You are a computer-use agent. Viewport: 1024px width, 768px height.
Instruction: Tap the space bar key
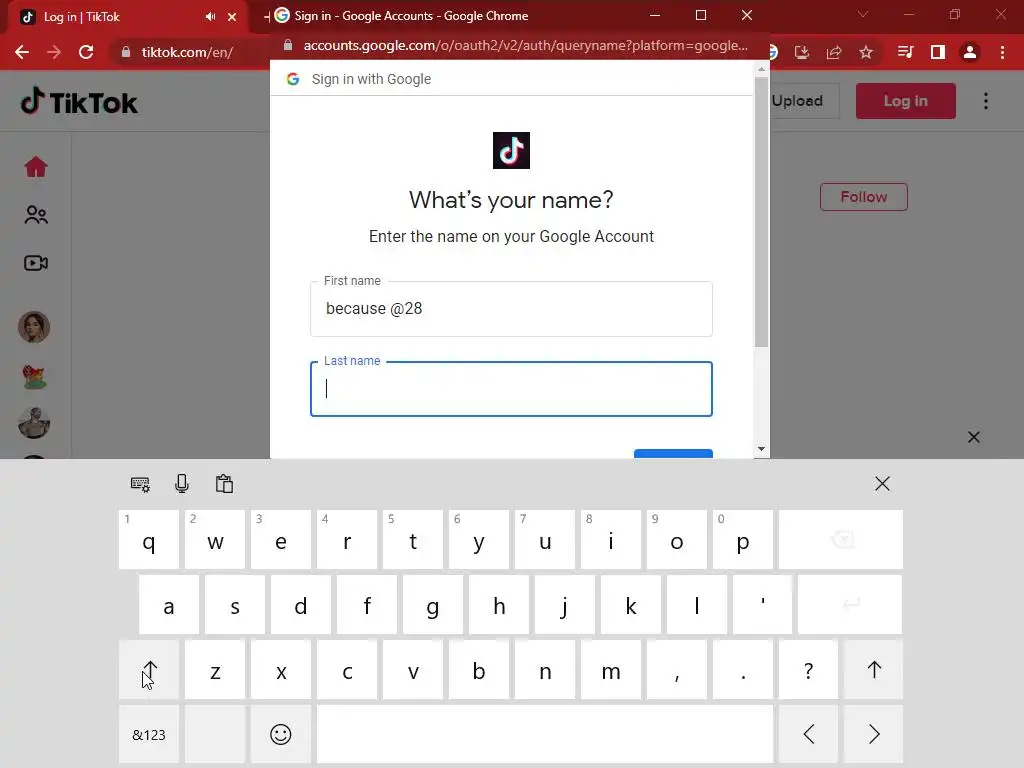545,734
